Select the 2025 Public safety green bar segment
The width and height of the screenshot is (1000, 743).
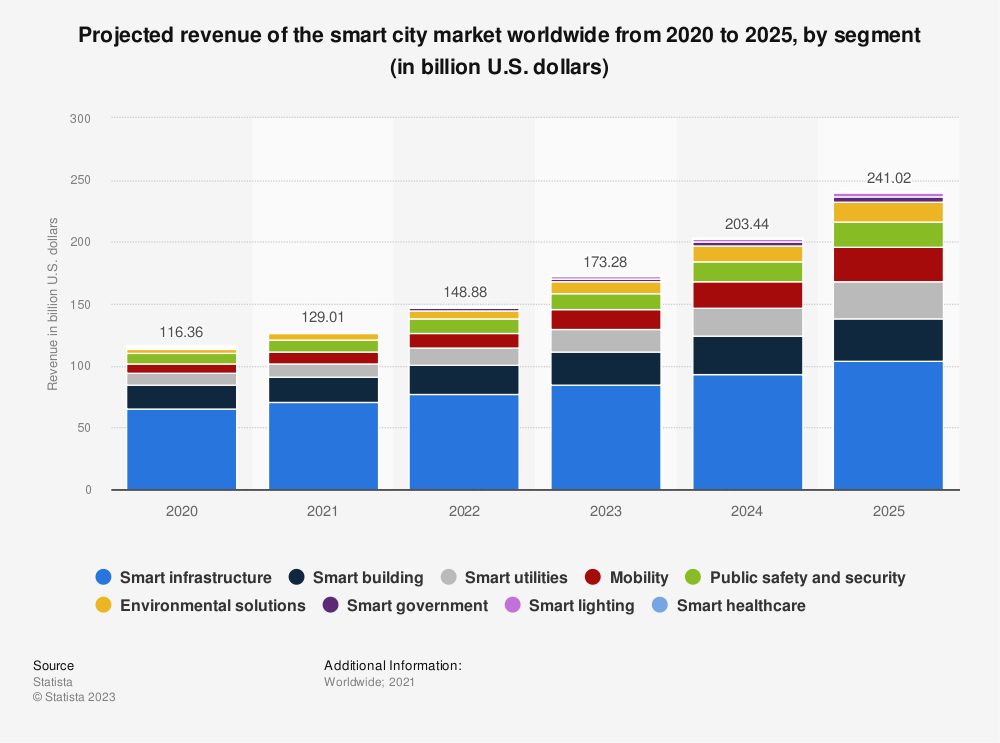[888, 234]
